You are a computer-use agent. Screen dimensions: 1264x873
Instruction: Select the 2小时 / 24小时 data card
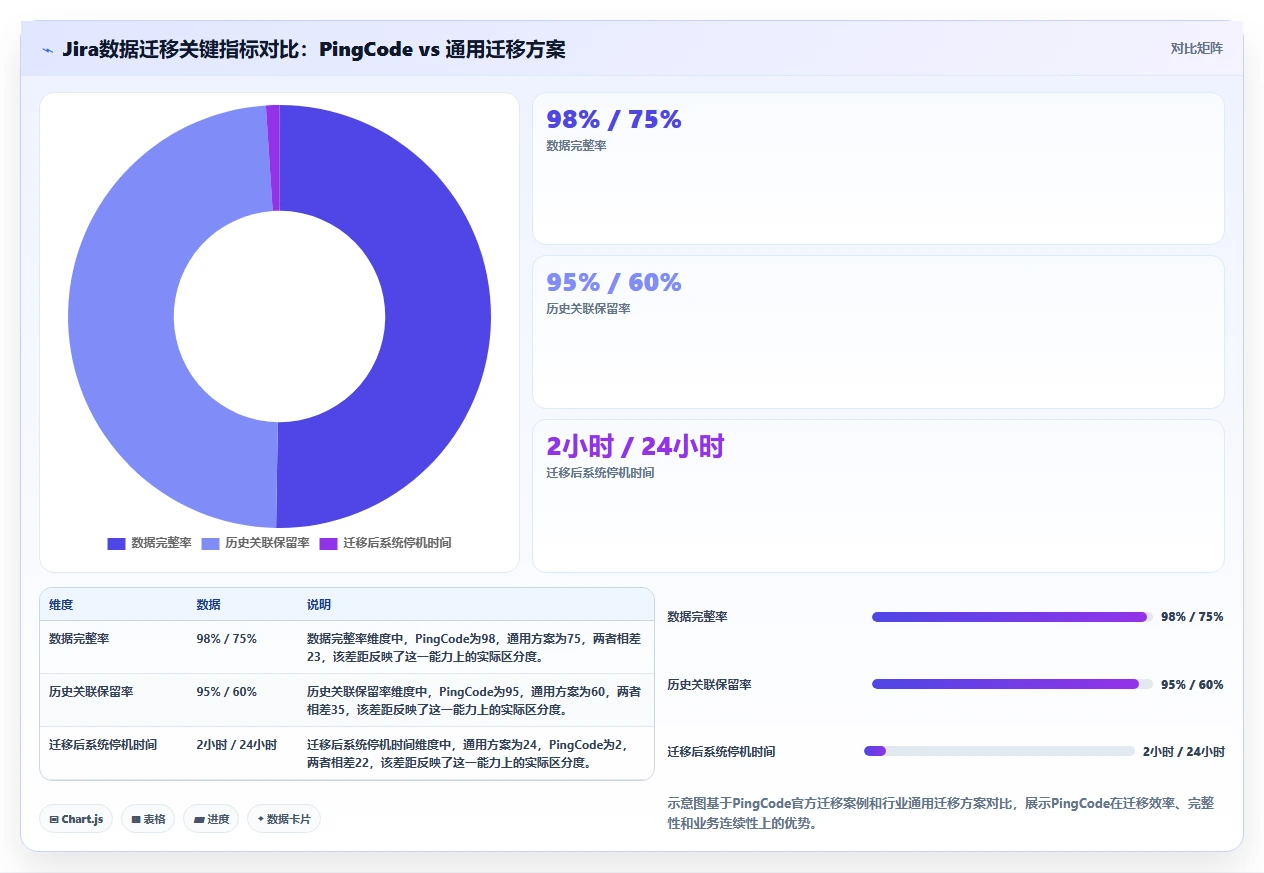[x=878, y=496]
